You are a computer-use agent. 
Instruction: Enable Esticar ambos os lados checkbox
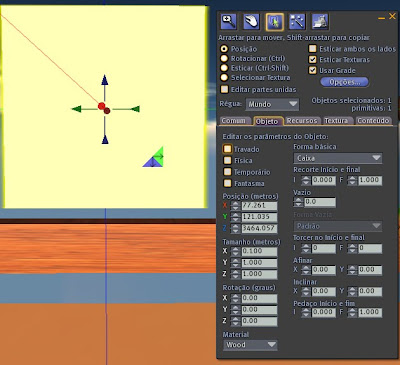pyautogui.click(x=312, y=49)
